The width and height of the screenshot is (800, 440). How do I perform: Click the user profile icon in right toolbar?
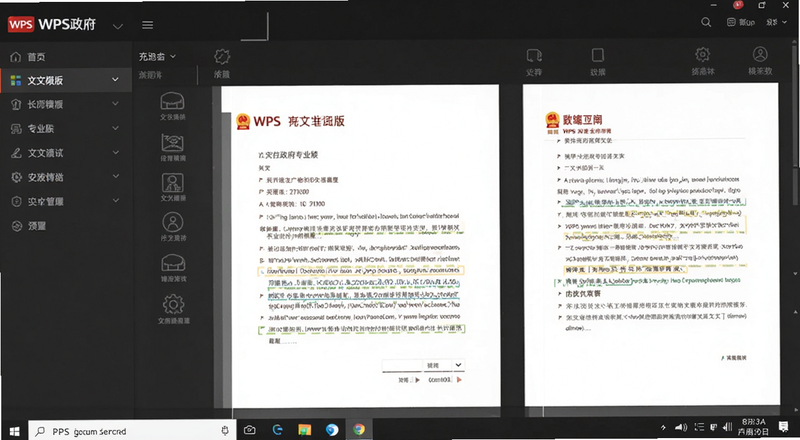pos(760,54)
